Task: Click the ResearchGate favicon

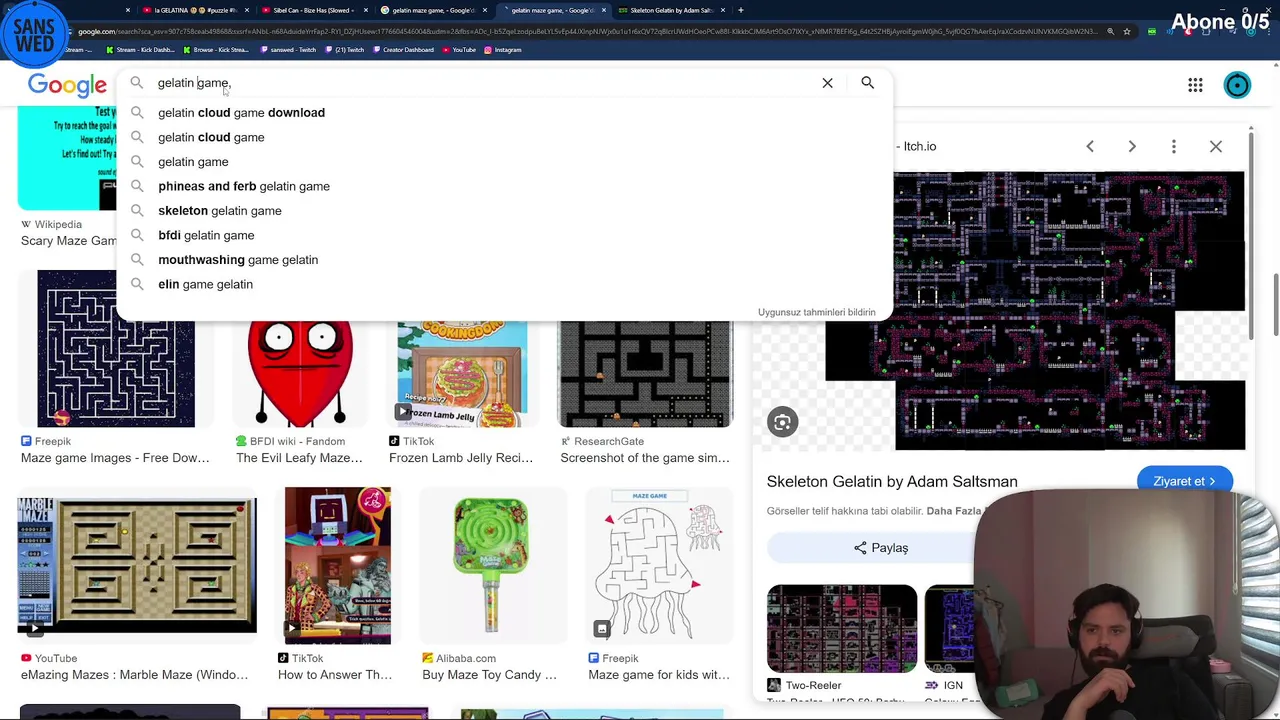Action: [565, 441]
